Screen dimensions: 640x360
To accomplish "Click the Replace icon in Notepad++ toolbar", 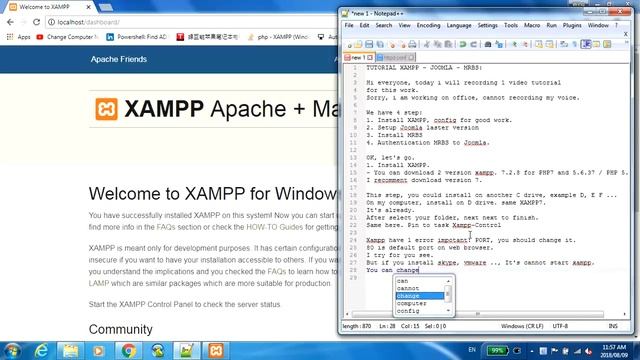I will [x=499, y=44].
